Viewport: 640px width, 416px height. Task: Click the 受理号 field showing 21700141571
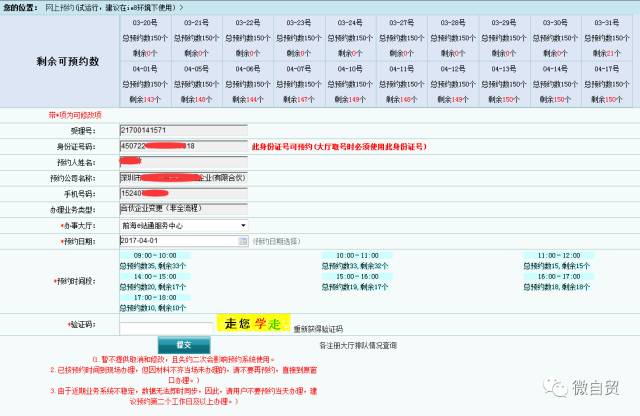(x=181, y=130)
